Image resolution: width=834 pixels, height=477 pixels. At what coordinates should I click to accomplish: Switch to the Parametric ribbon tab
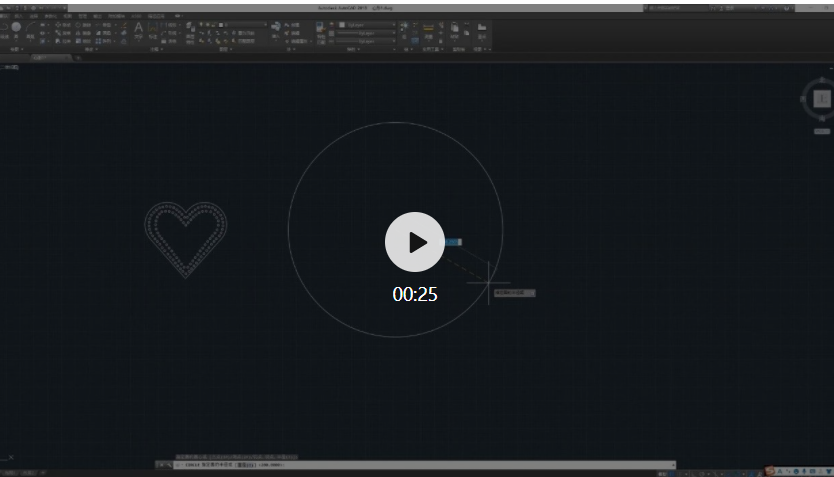(x=51, y=16)
